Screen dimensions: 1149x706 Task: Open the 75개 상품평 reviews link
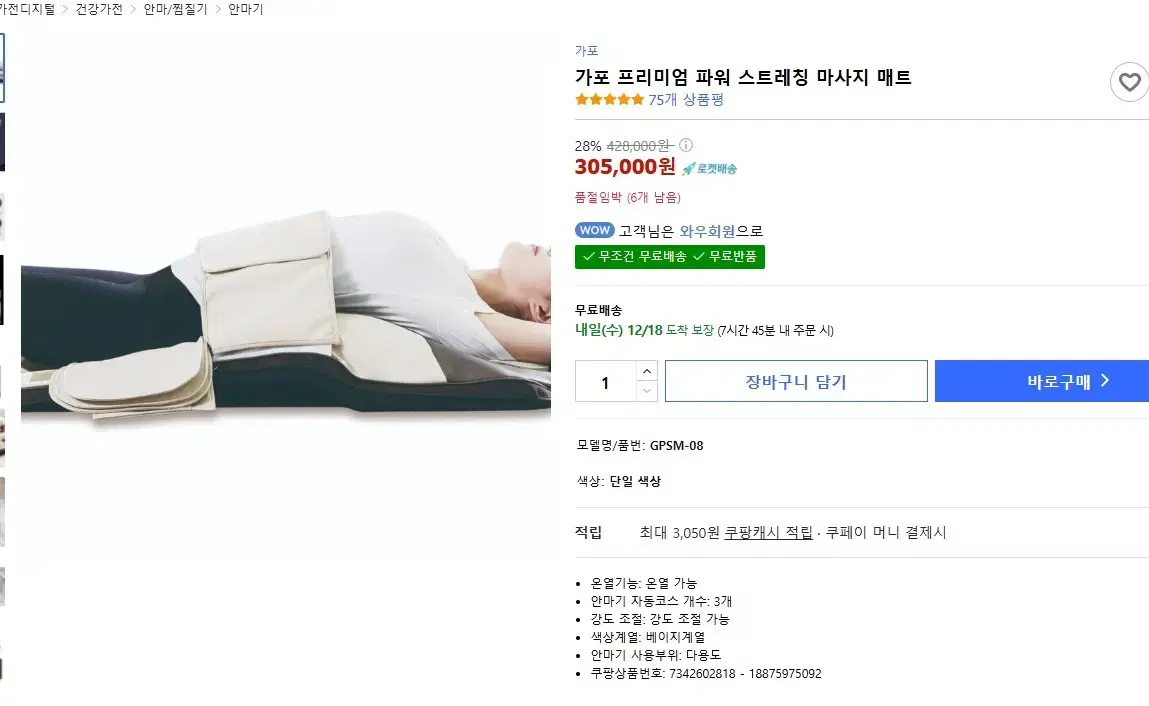[x=686, y=100]
